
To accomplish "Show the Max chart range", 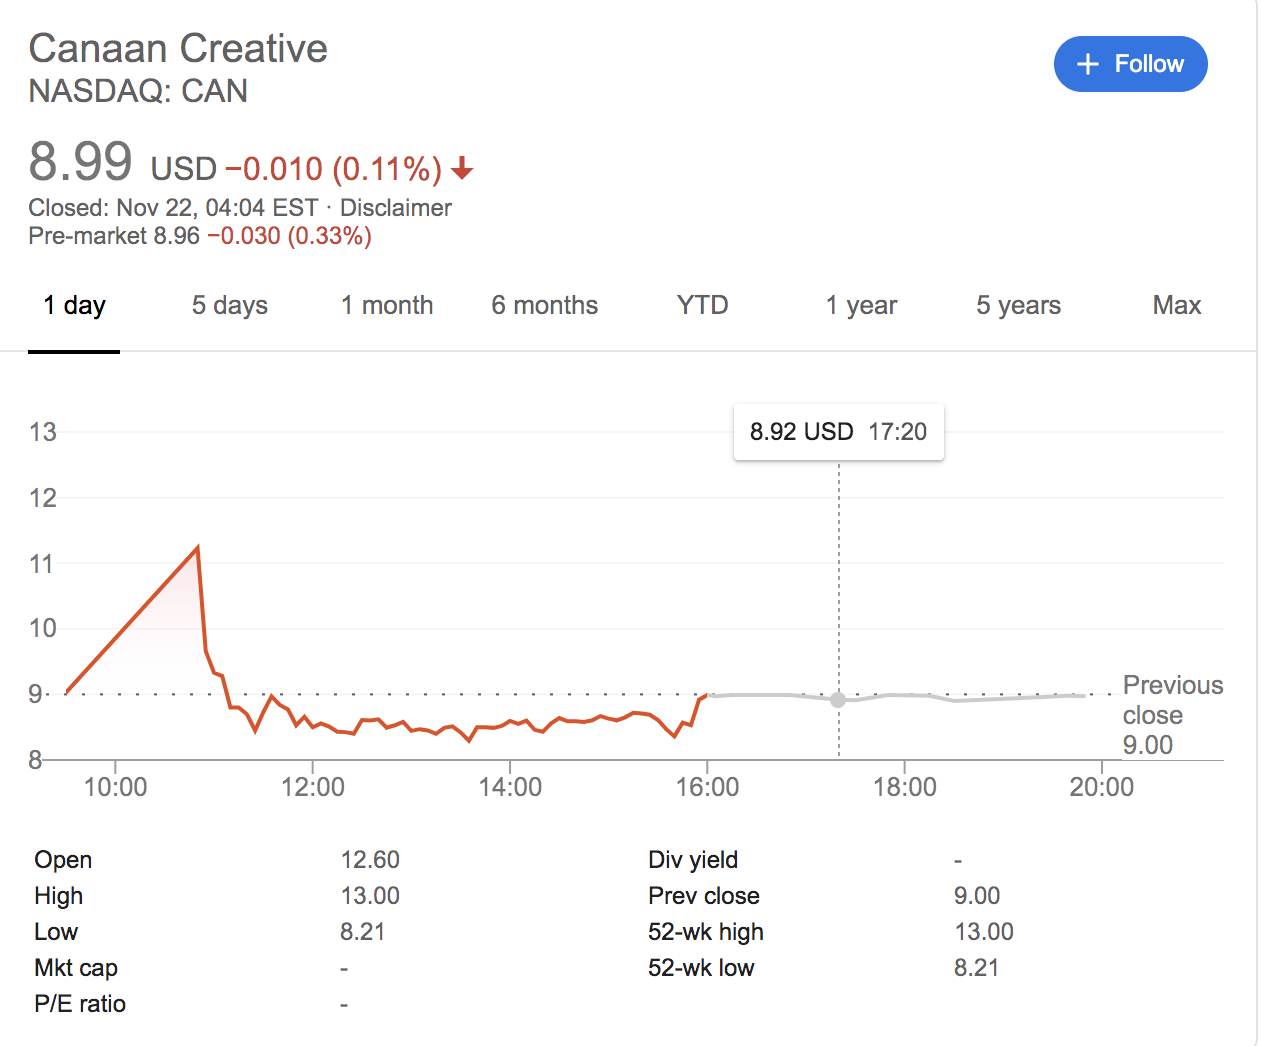I will pos(1176,305).
